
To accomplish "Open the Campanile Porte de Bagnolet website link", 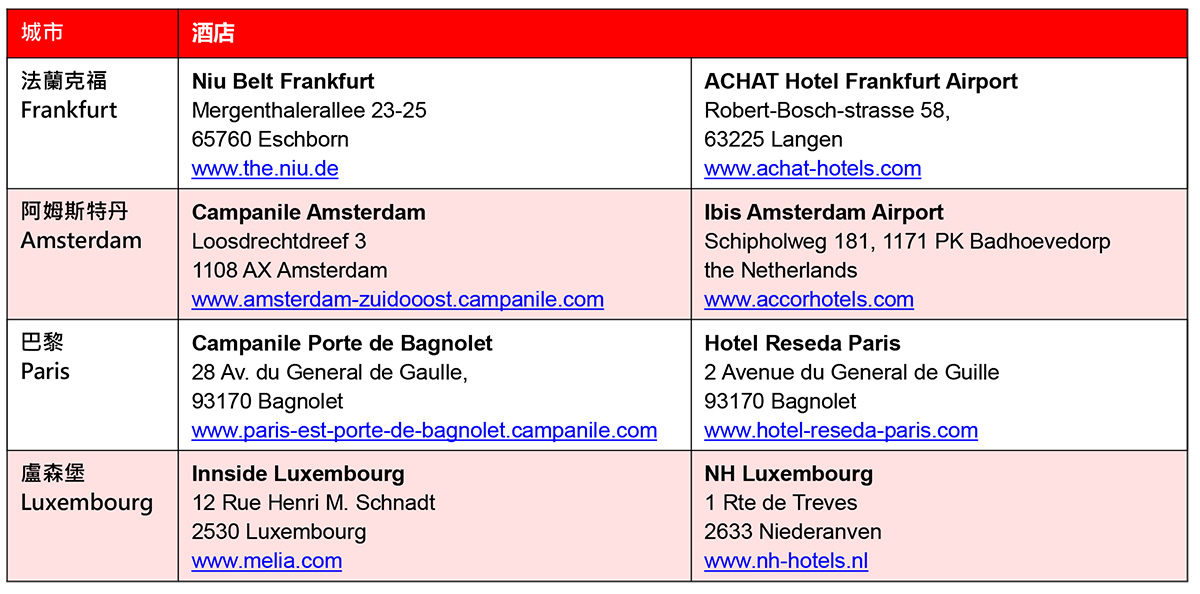I will (x=424, y=431).
